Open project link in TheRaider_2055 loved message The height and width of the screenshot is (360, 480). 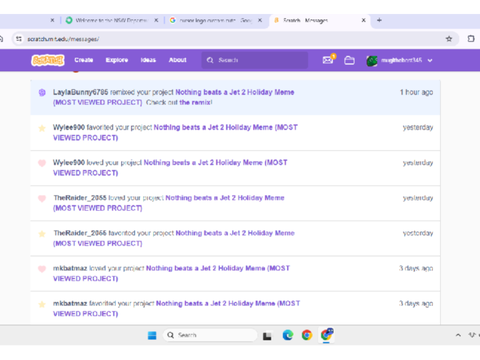coord(169,203)
